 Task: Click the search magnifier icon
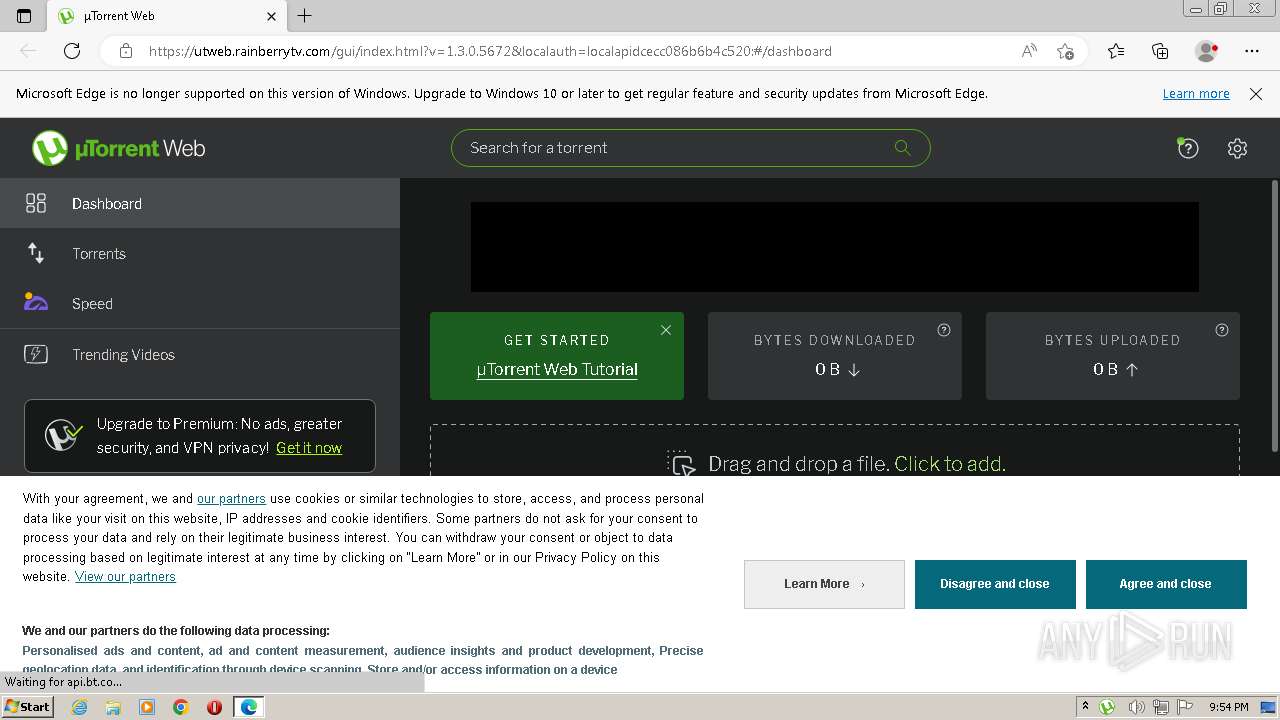(902, 147)
